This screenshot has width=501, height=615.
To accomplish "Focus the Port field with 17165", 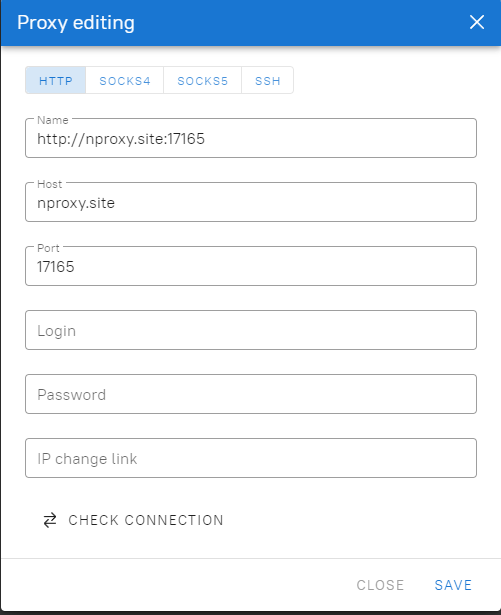I will pyautogui.click(x=251, y=266).
